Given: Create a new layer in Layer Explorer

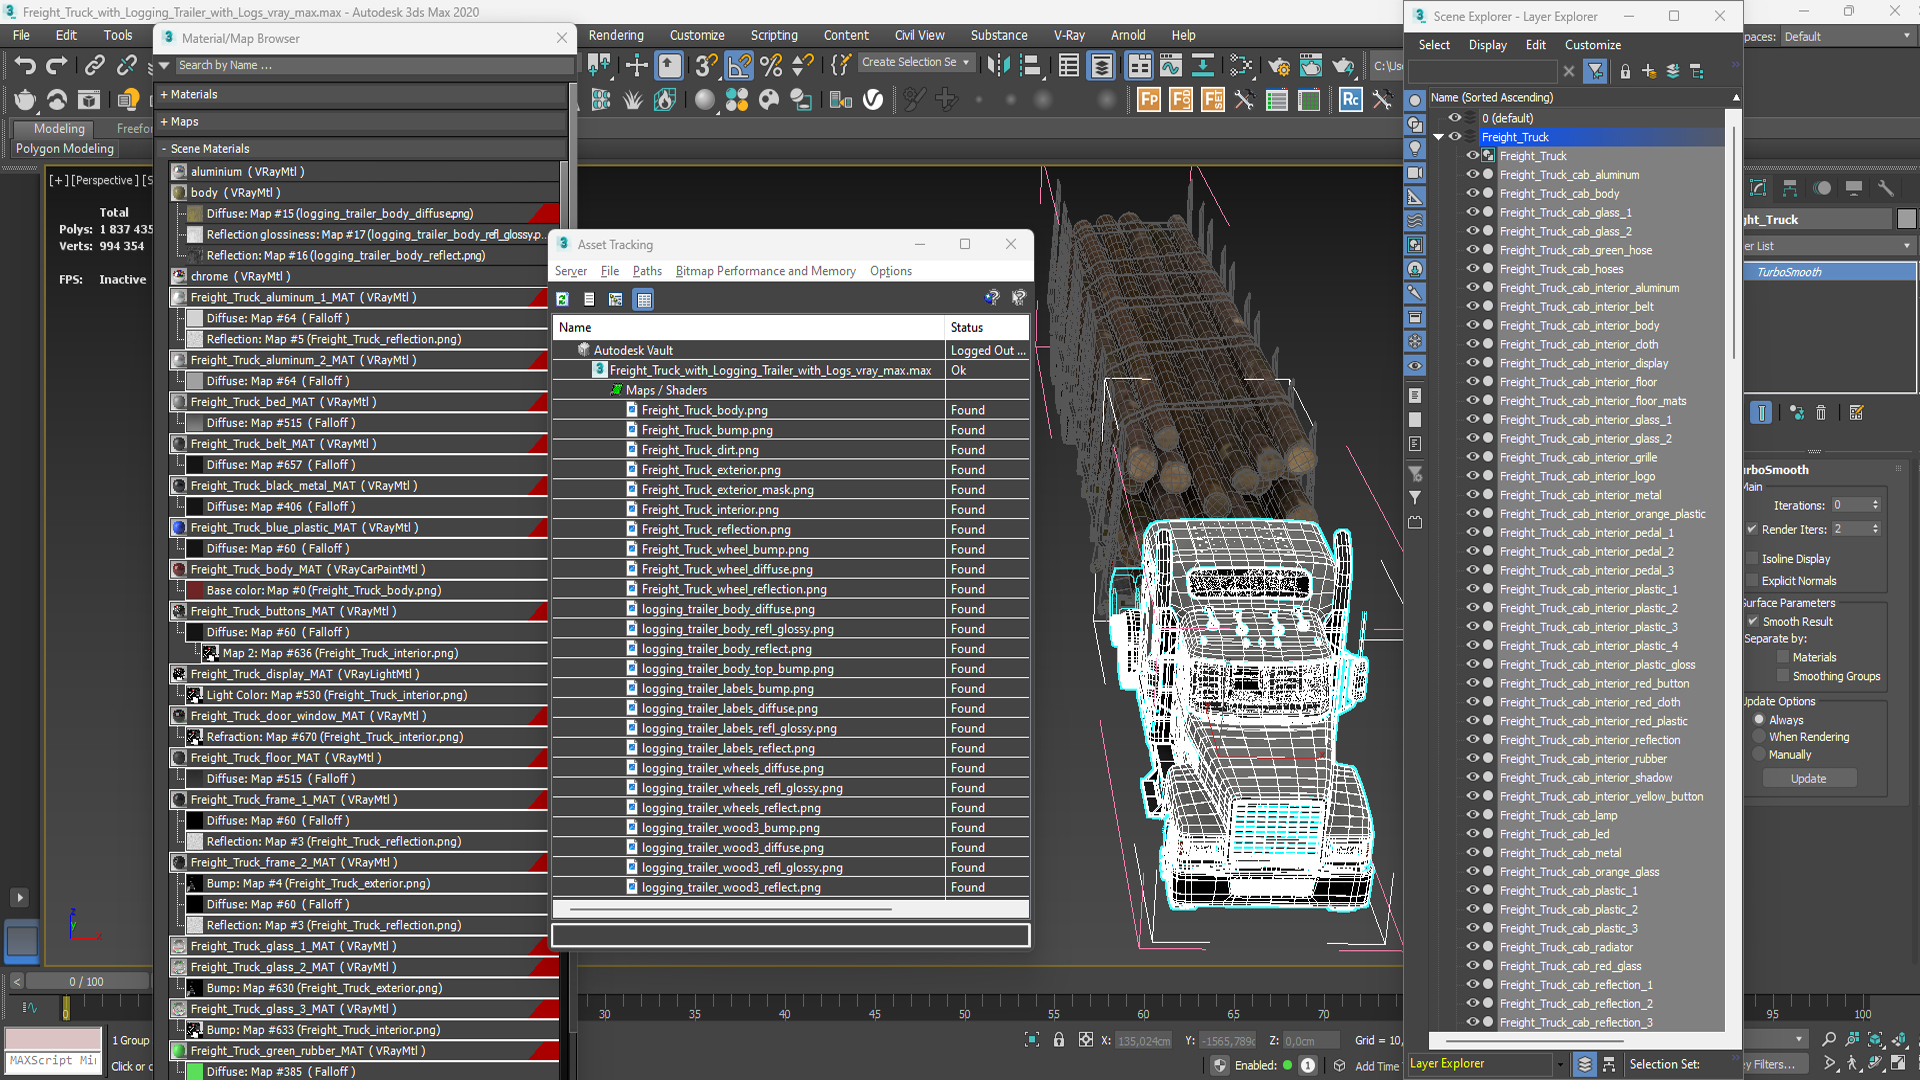Looking at the screenshot, I should tap(1649, 71).
